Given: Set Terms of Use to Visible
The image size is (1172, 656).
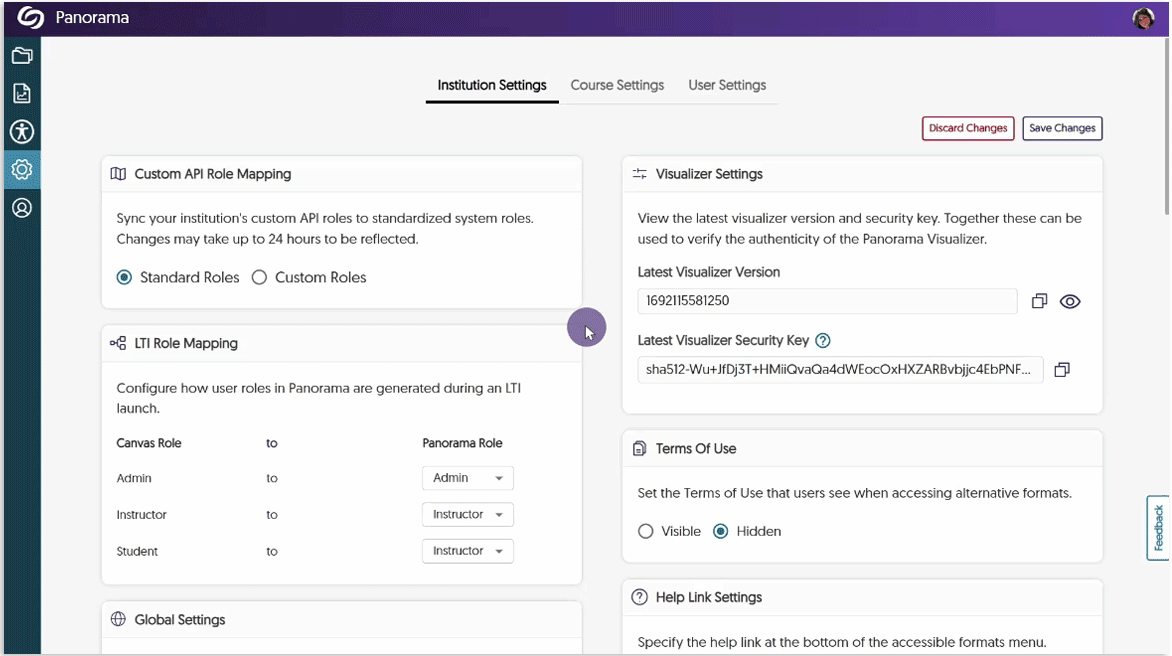Looking at the screenshot, I should click(646, 531).
